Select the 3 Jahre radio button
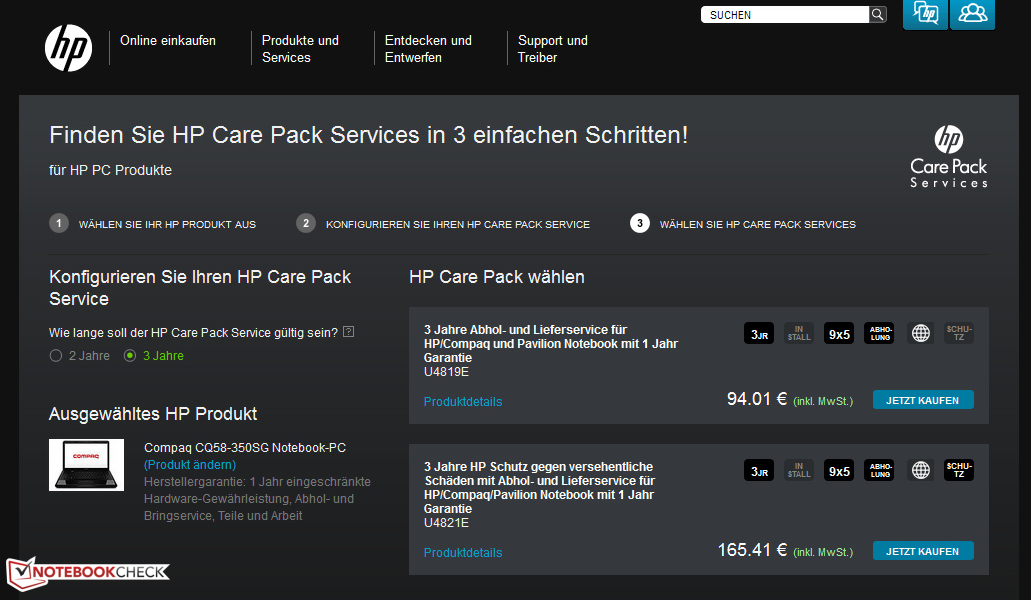Image resolution: width=1031 pixels, height=600 pixels. click(130, 356)
